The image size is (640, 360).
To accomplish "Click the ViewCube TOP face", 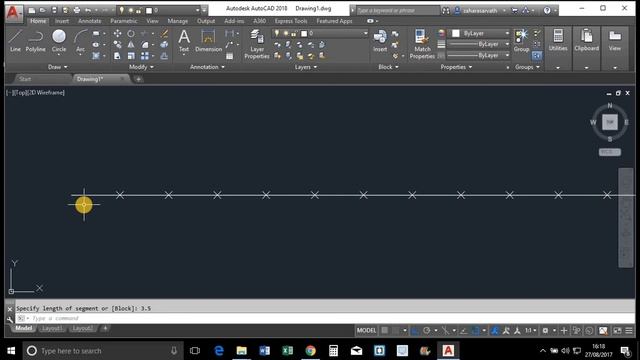I will 610,122.
